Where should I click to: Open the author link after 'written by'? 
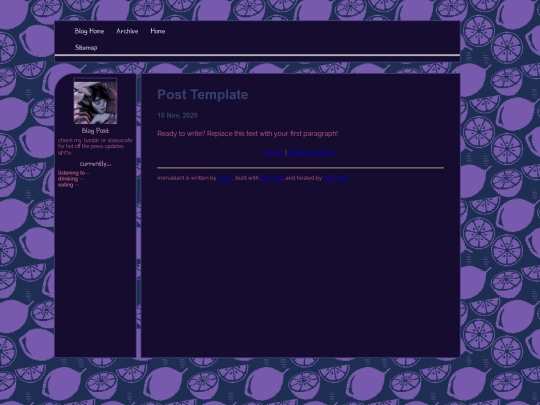225,178
